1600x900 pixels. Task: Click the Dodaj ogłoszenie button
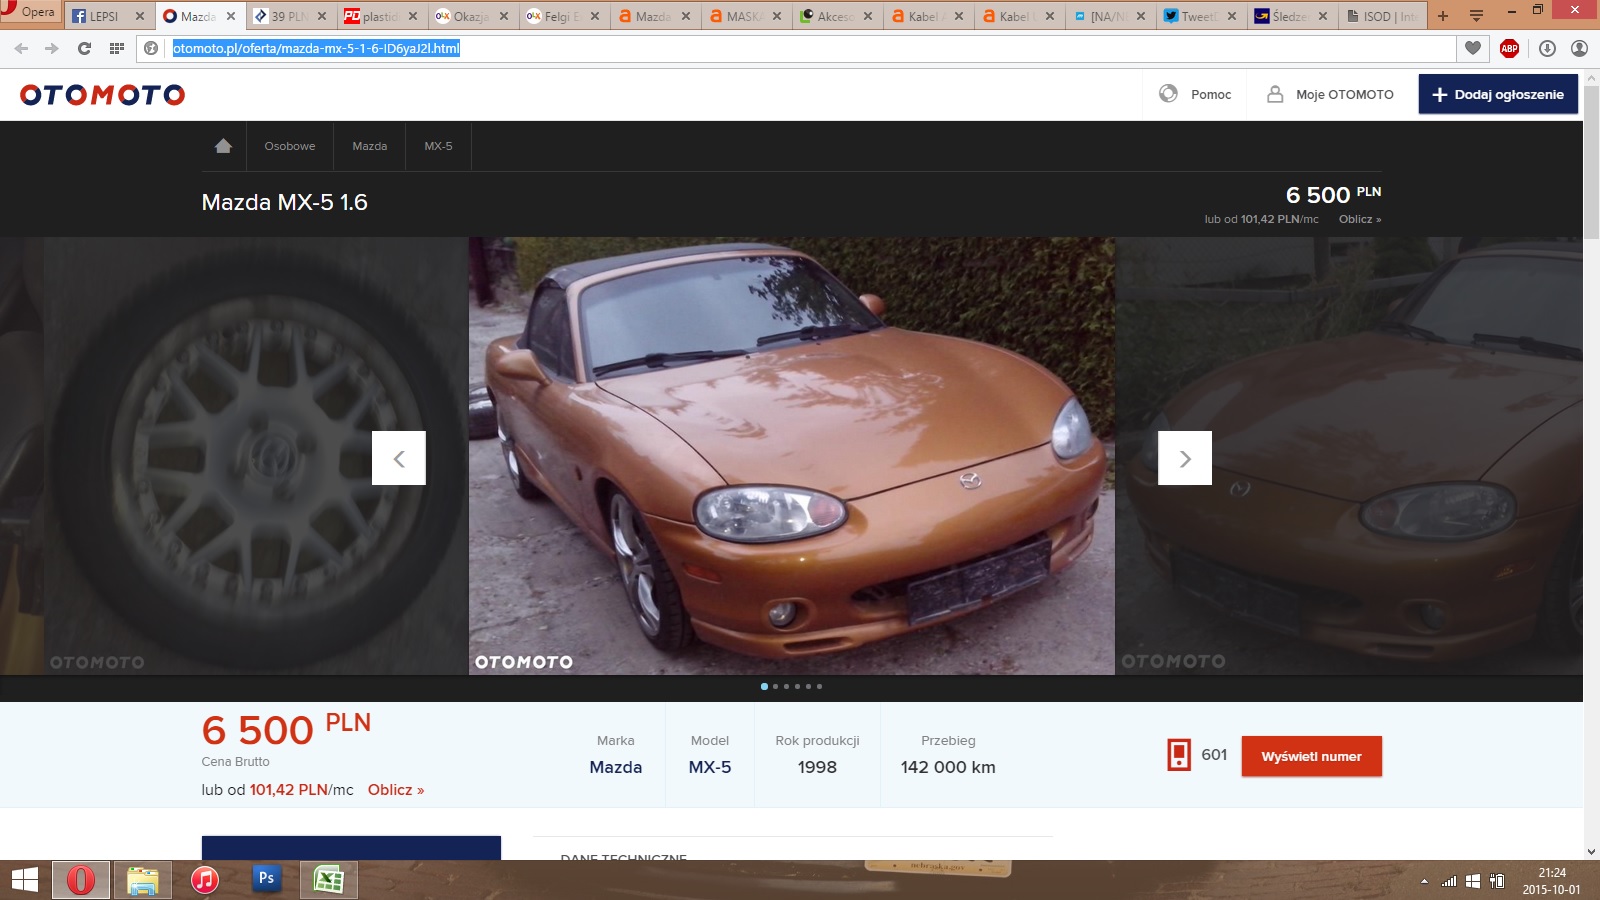coord(1498,94)
